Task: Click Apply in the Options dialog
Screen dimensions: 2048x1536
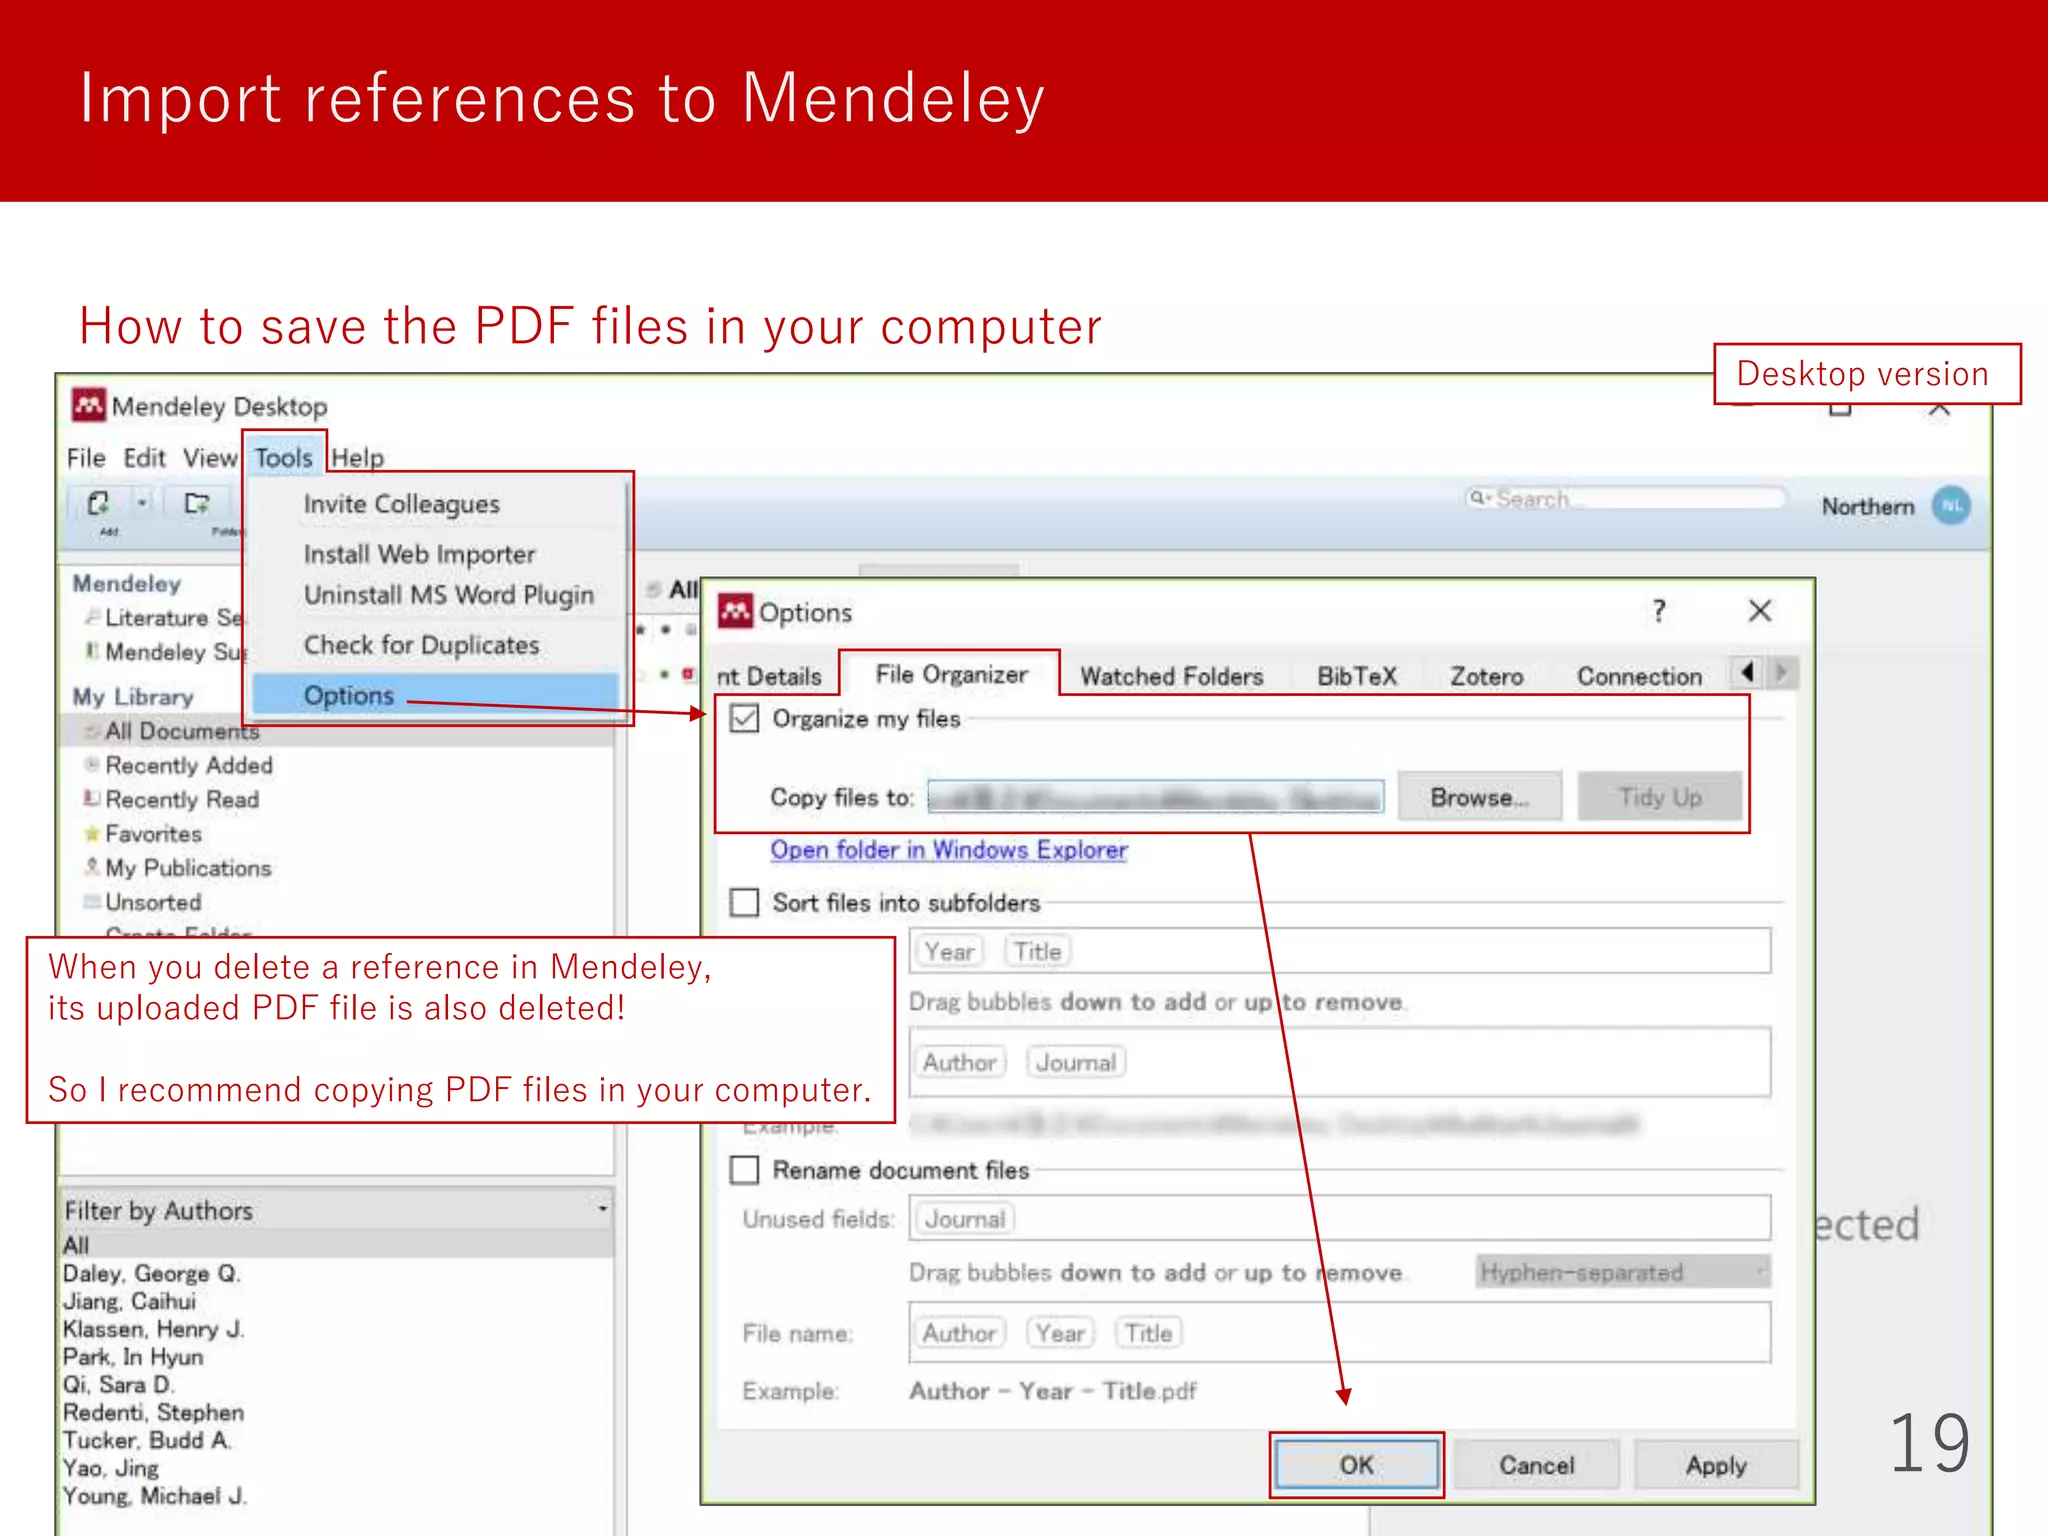Action: coord(1716,1465)
